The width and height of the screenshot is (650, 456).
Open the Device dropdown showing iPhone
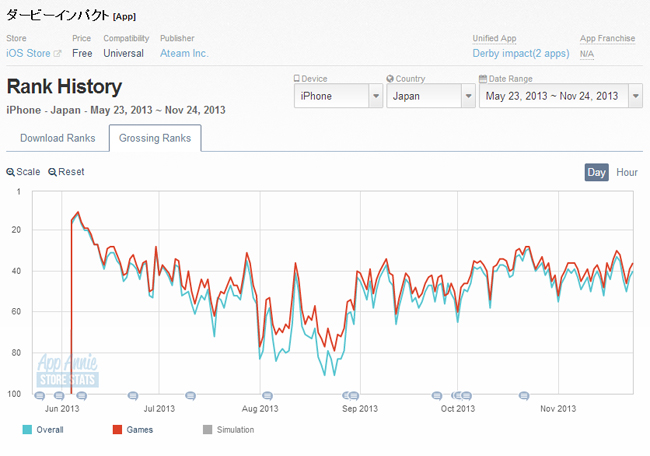(x=338, y=96)
